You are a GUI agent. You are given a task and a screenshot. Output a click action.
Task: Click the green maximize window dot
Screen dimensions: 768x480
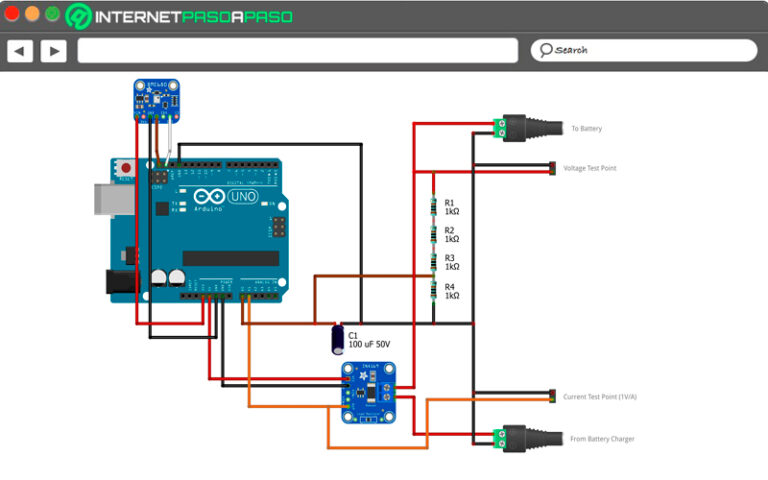(52, 14)
